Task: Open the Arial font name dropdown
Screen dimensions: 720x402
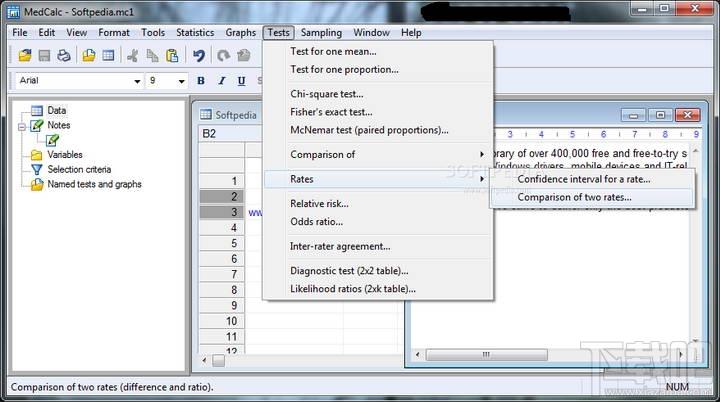Action: click(137, 81)
